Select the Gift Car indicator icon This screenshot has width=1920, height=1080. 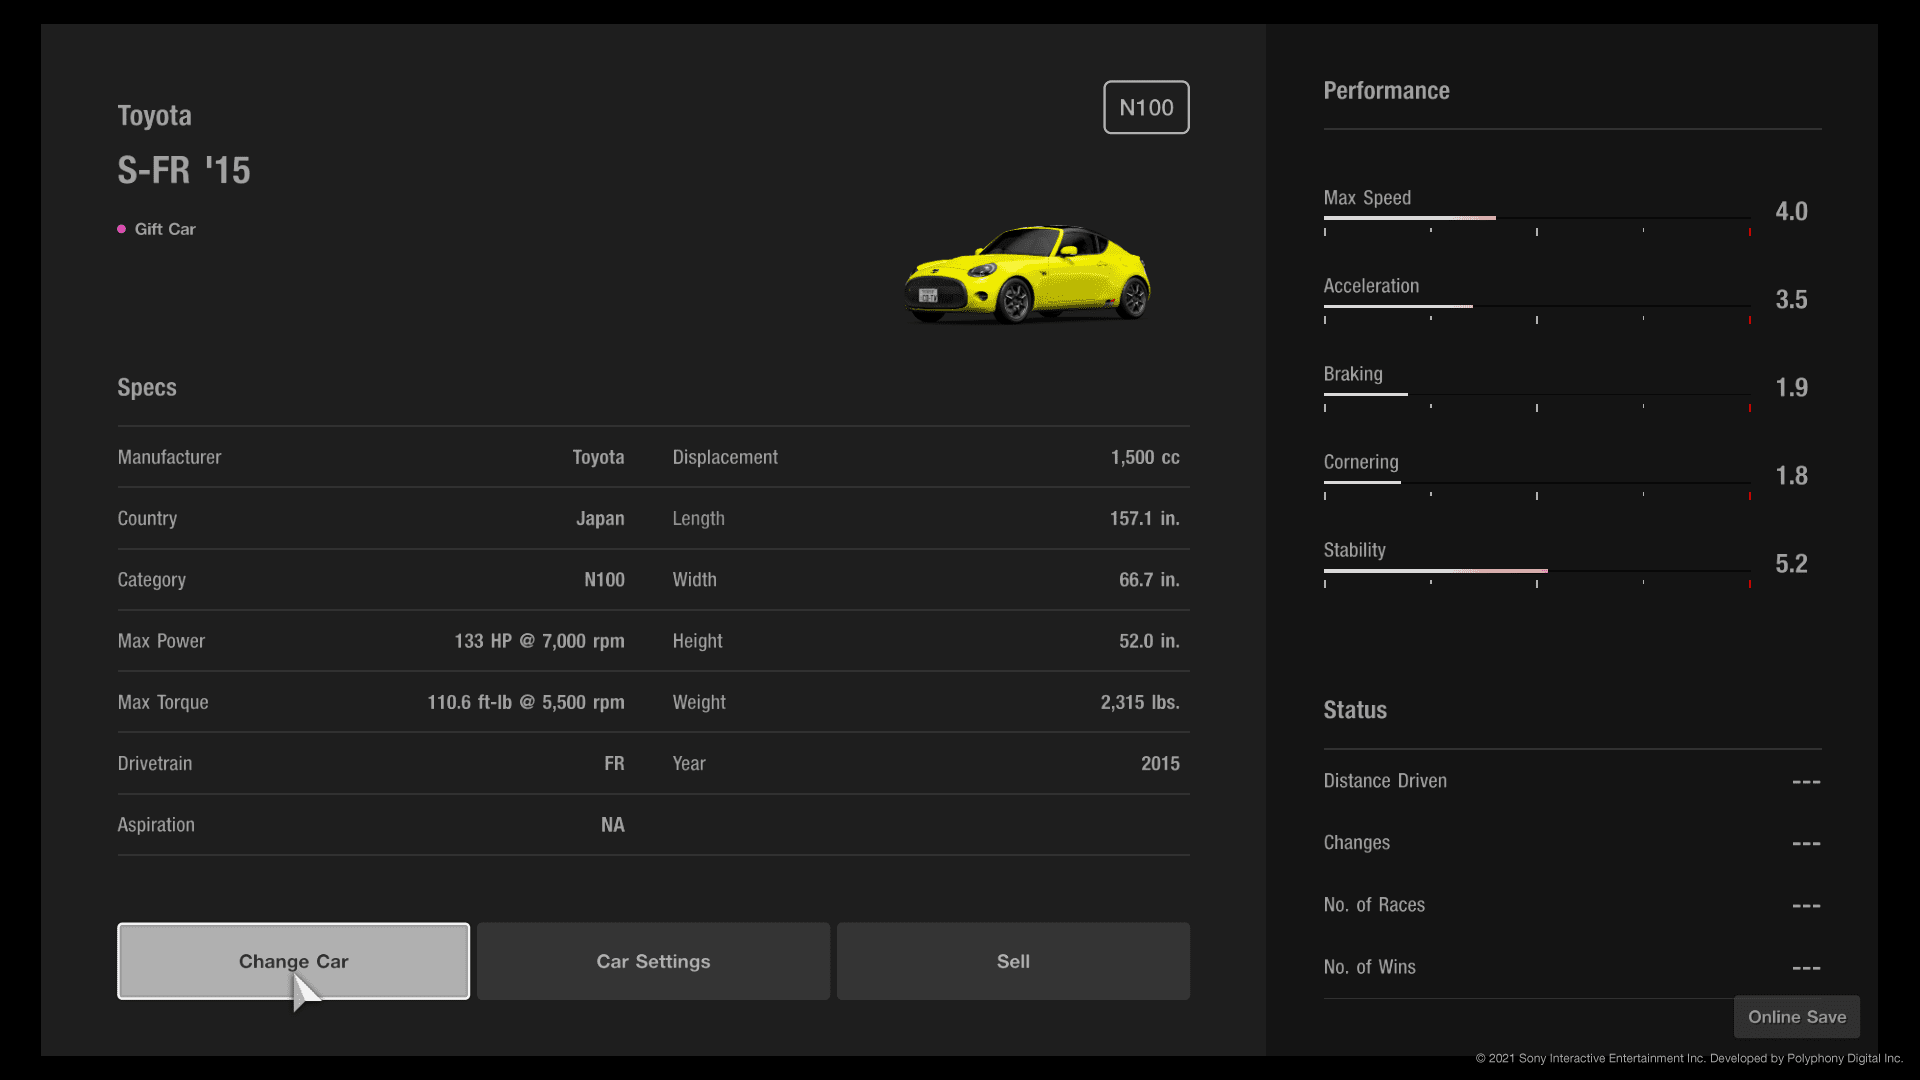click(x=121, y=228)
